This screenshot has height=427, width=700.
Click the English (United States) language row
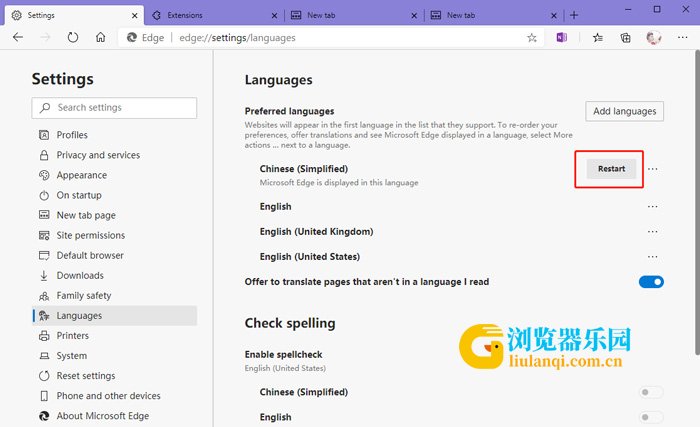point(454,257)
